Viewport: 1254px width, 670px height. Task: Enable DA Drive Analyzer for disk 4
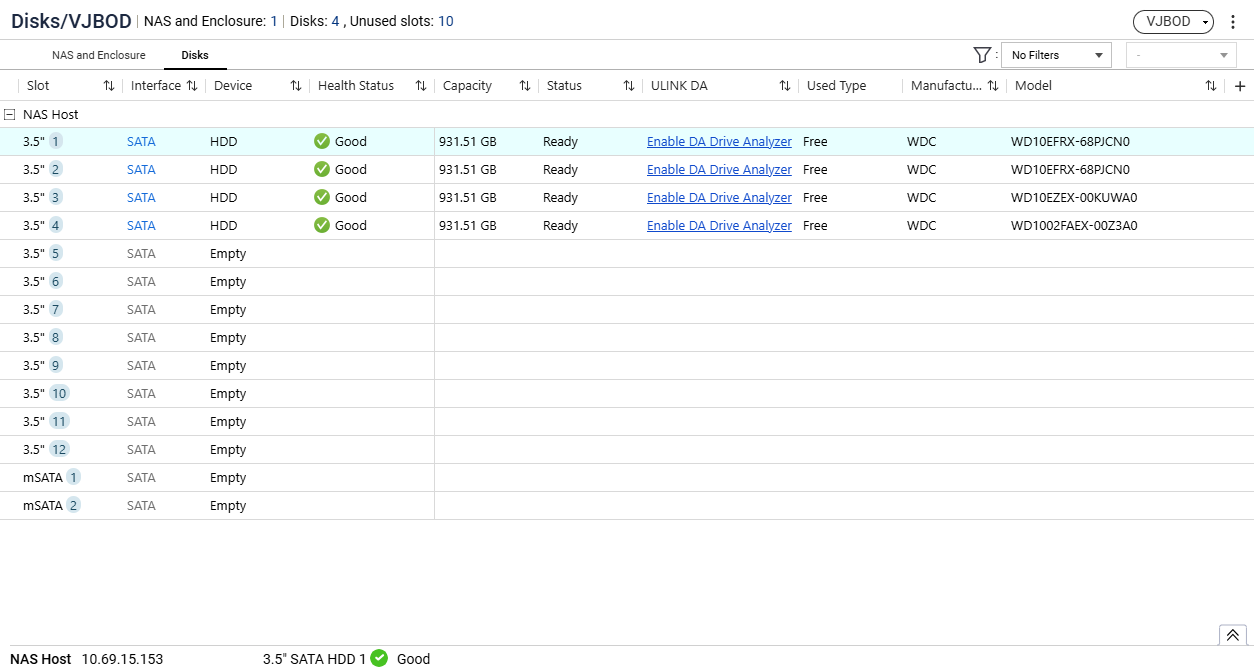[719, 226]
